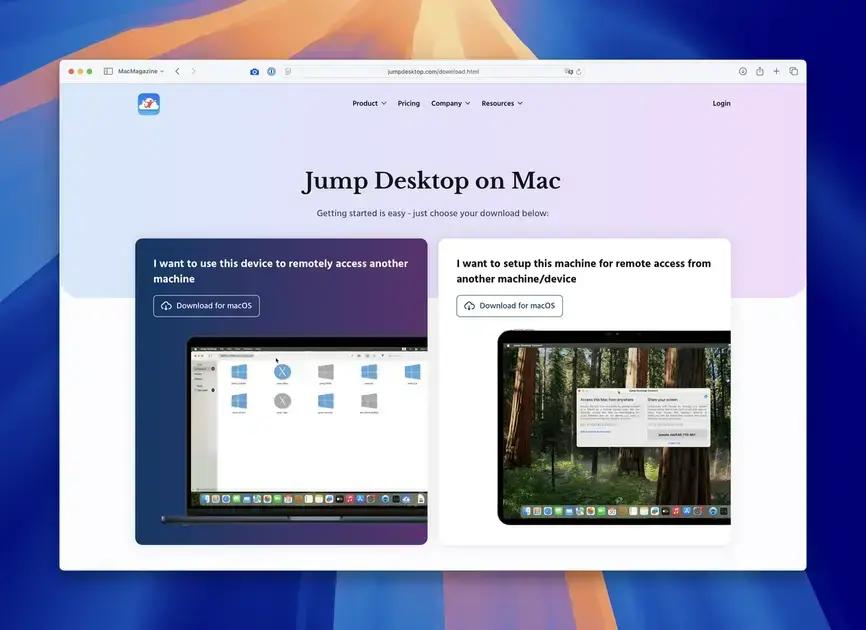Click 'Getting started is easy' subtitle text
866x630 pixels.
pos(432,213)
